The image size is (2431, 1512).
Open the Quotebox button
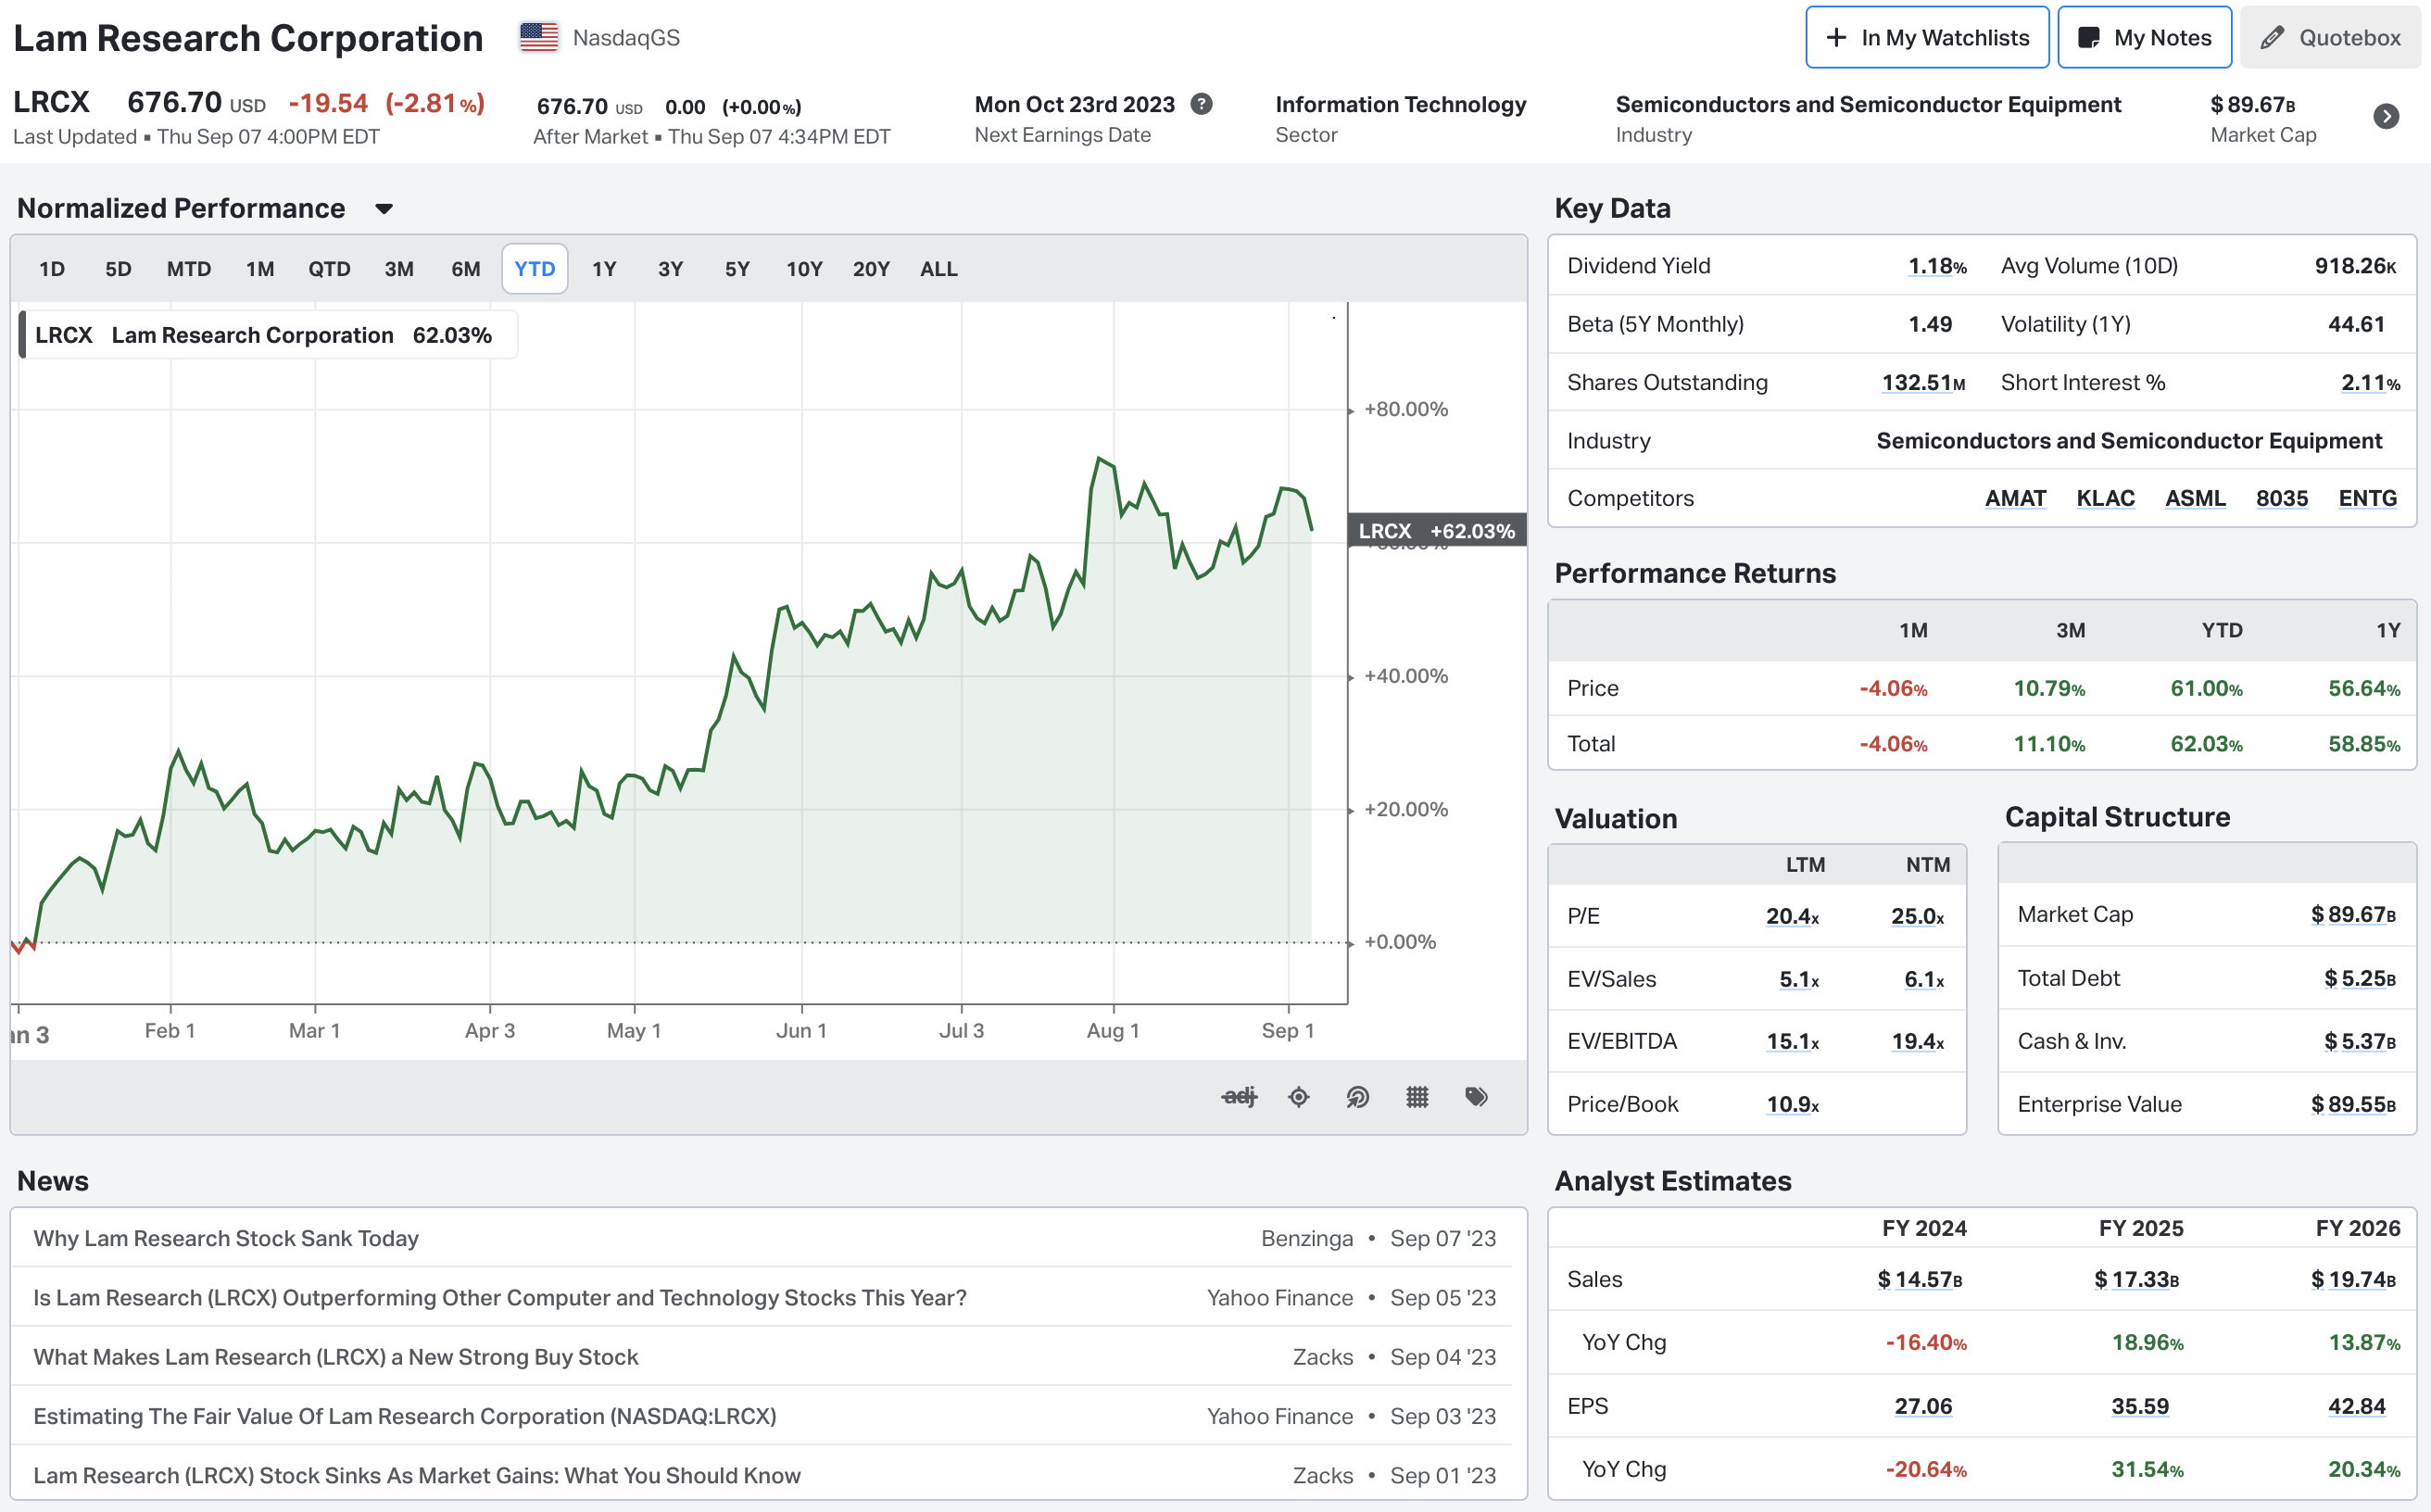[2329, 38]
